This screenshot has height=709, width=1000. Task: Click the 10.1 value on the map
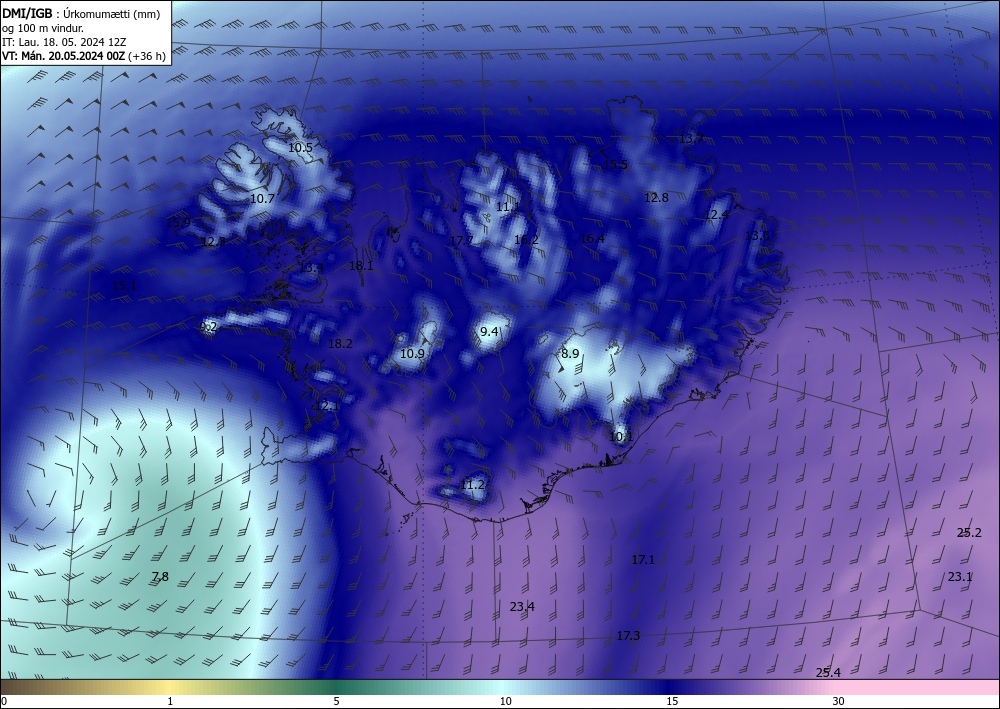click(621, 437)
